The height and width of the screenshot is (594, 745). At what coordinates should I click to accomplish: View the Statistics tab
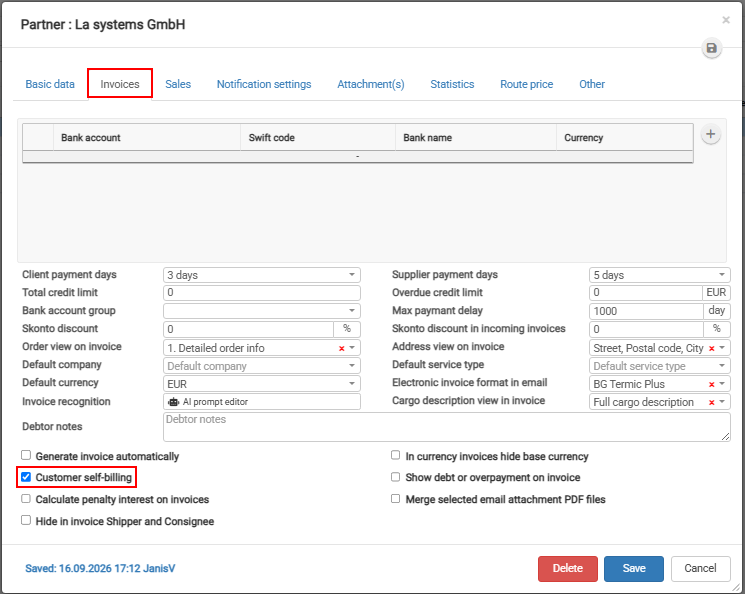click(x=452, y=84)
